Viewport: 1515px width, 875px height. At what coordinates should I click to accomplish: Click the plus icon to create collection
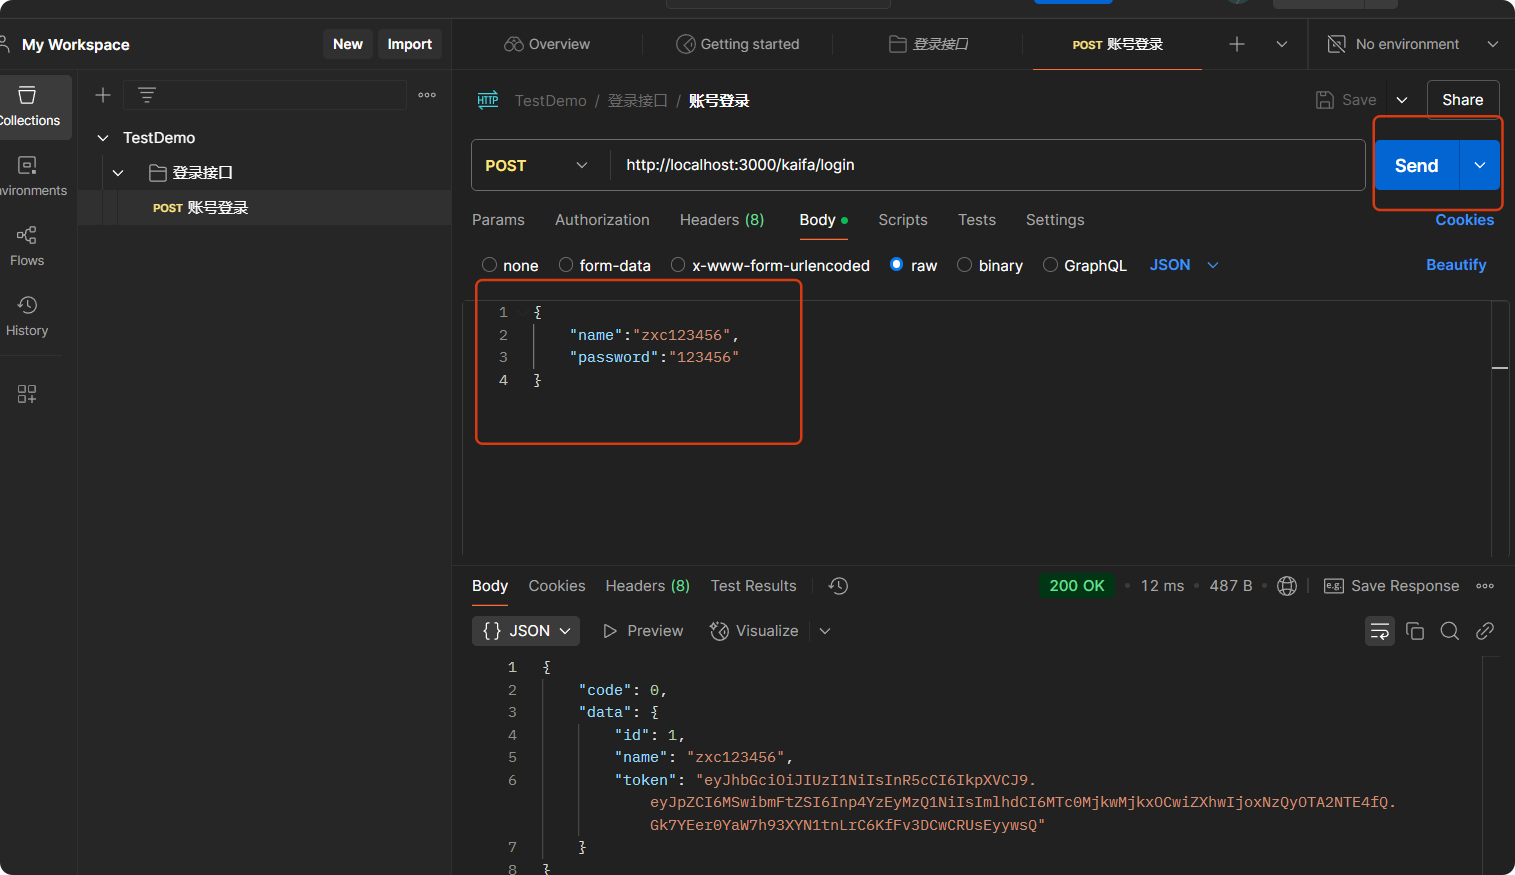pyautogui.click(x=102, y=95)
